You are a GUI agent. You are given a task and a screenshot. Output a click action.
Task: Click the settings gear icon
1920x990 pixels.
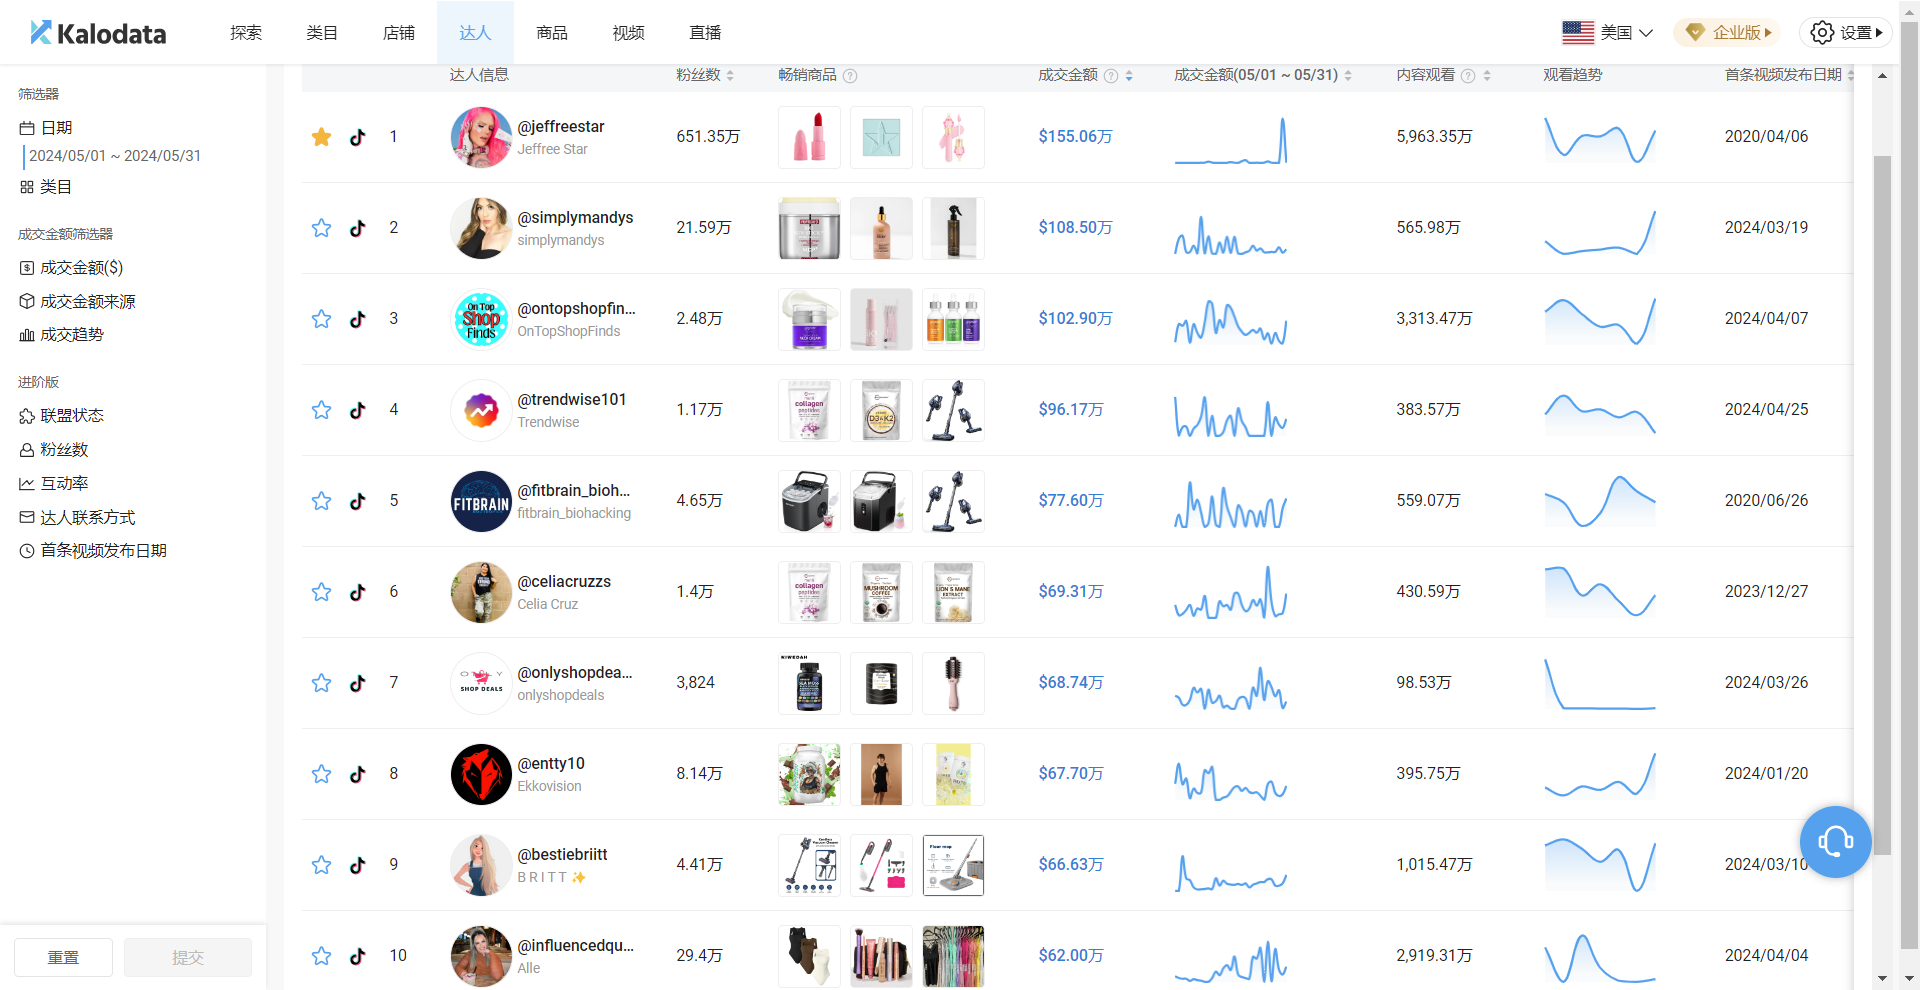pyautogui.click(x=1822, y=33)
